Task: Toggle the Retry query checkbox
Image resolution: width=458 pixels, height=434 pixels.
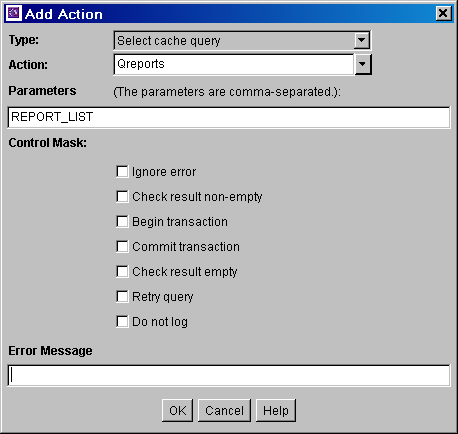Action: 122,297
